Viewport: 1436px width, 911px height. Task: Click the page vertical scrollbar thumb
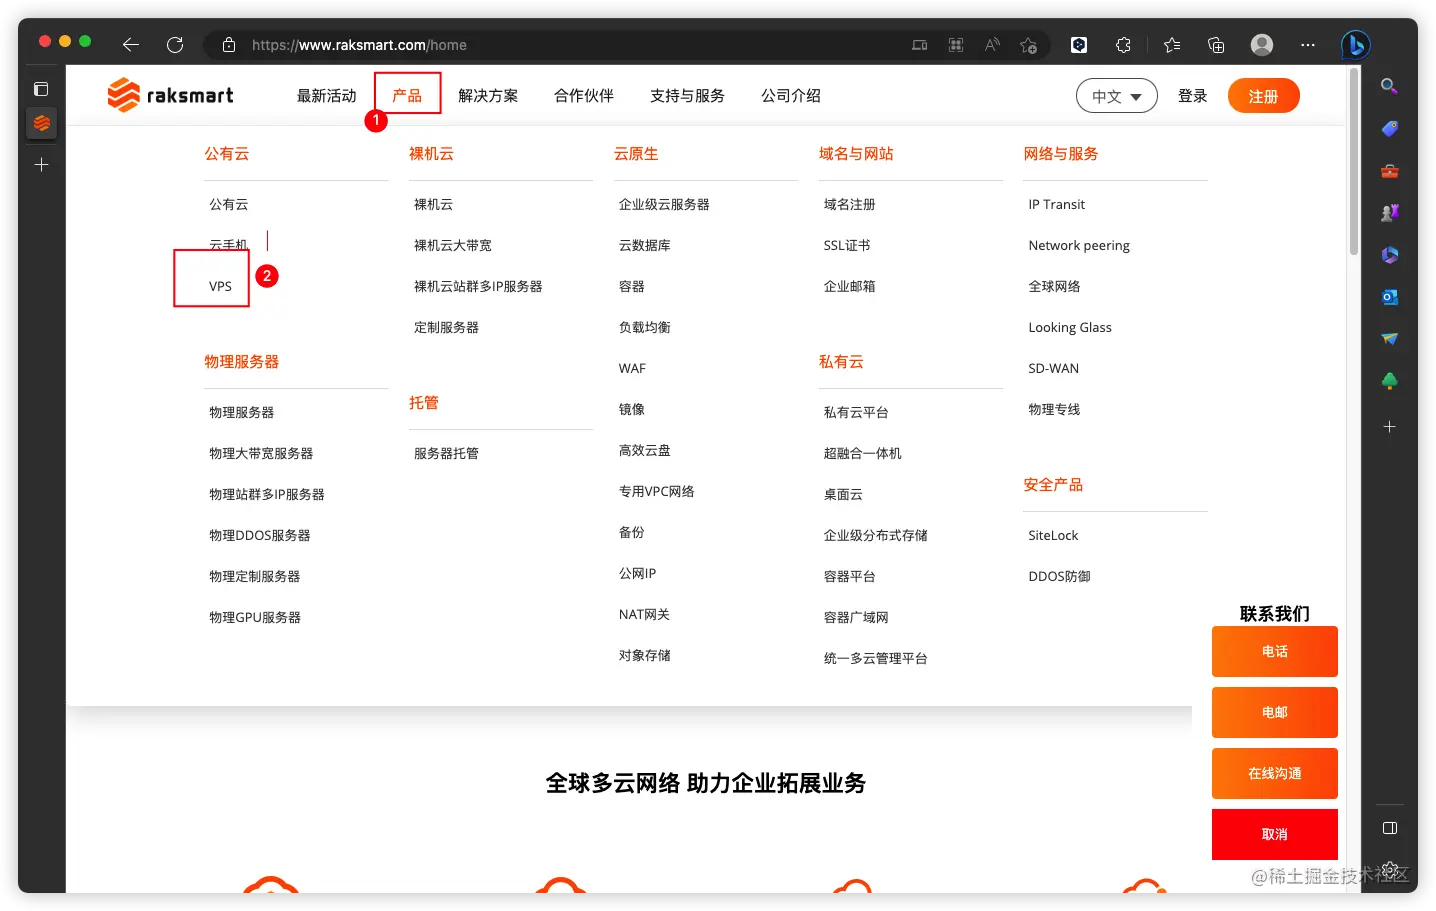click(1354, 160)
